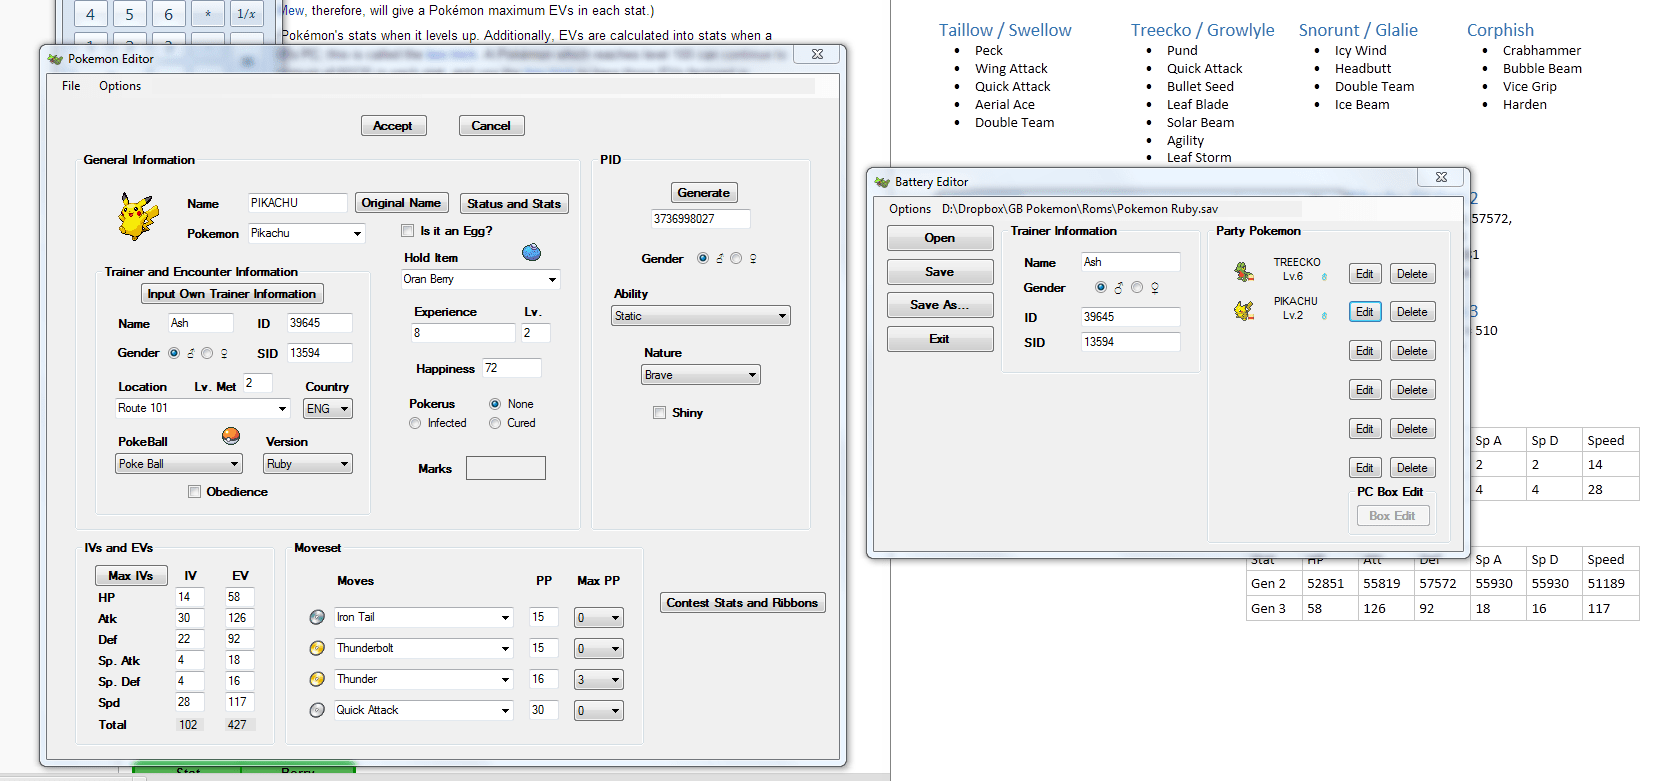Open the Options menu in Battery Editor

910,209
